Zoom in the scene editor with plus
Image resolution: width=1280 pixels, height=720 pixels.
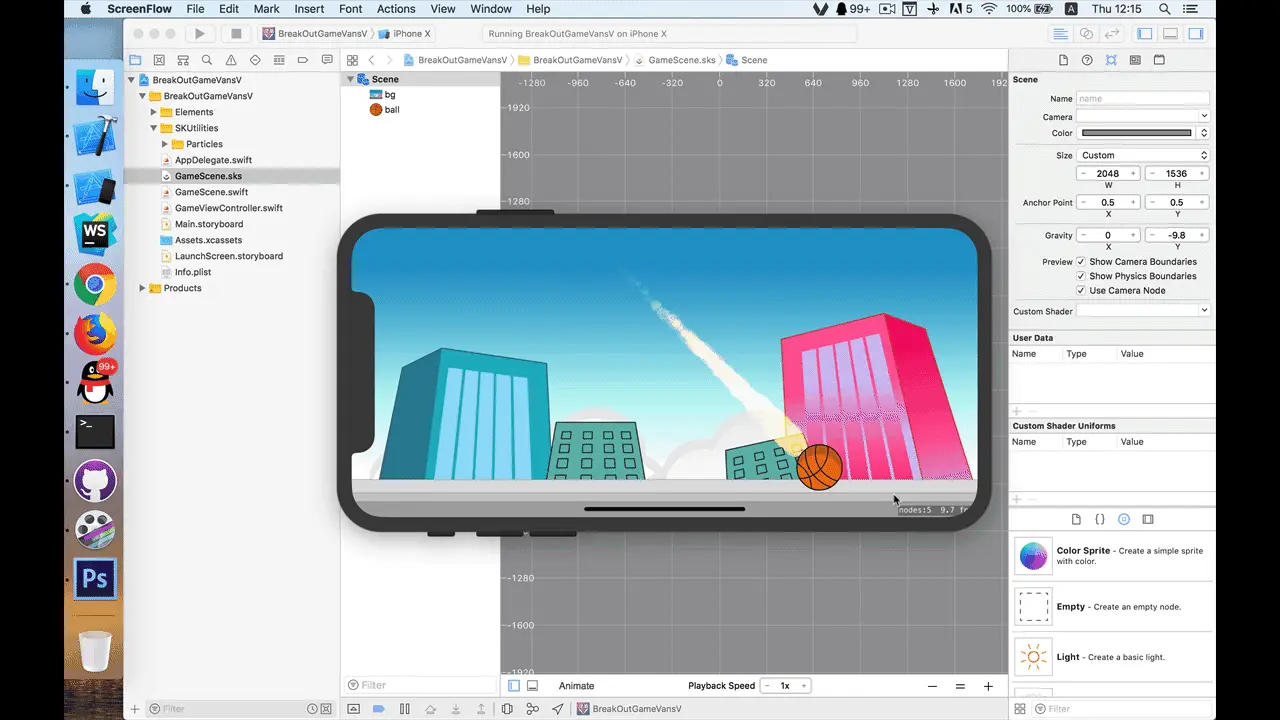tap(988, 686)
